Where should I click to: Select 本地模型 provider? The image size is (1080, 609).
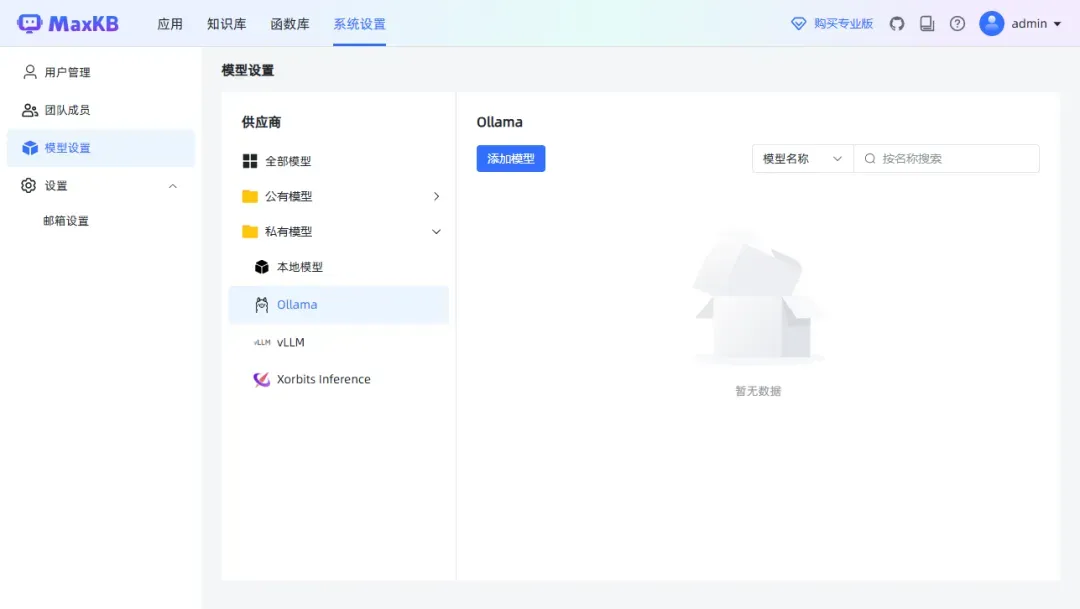338,267
